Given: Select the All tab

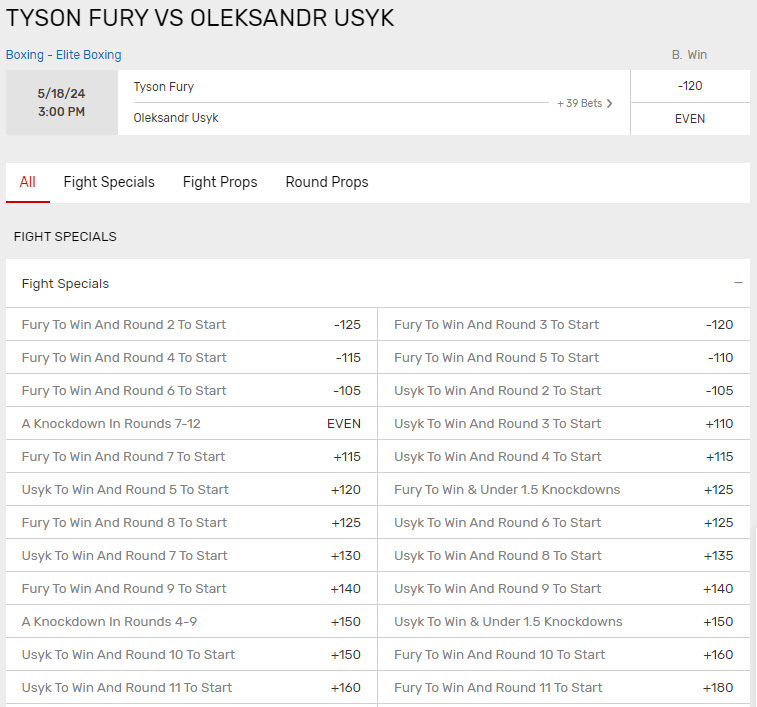Looking at the screenshot, I should (x=28, y=182).
